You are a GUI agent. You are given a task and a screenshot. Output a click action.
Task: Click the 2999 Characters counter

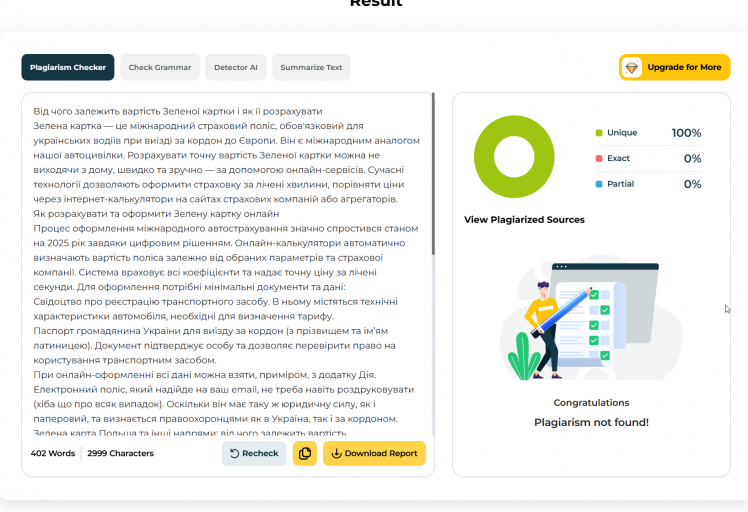click(121, 453)
